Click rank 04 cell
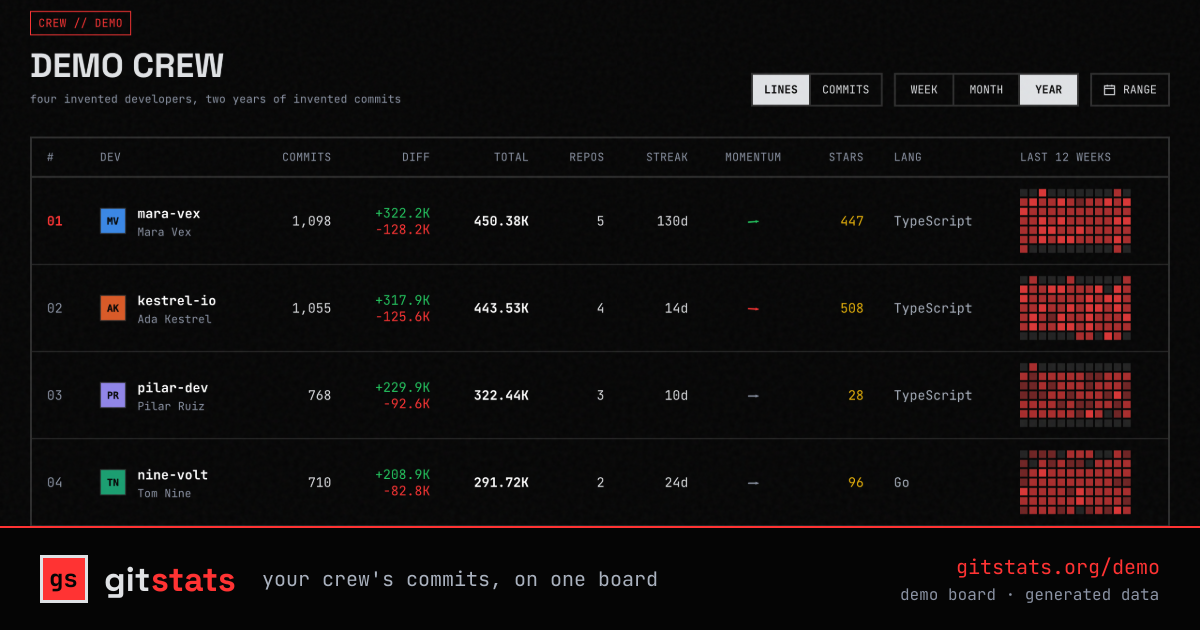Image resolution: width=1200 pixels, height=630 pixels. 54,482
